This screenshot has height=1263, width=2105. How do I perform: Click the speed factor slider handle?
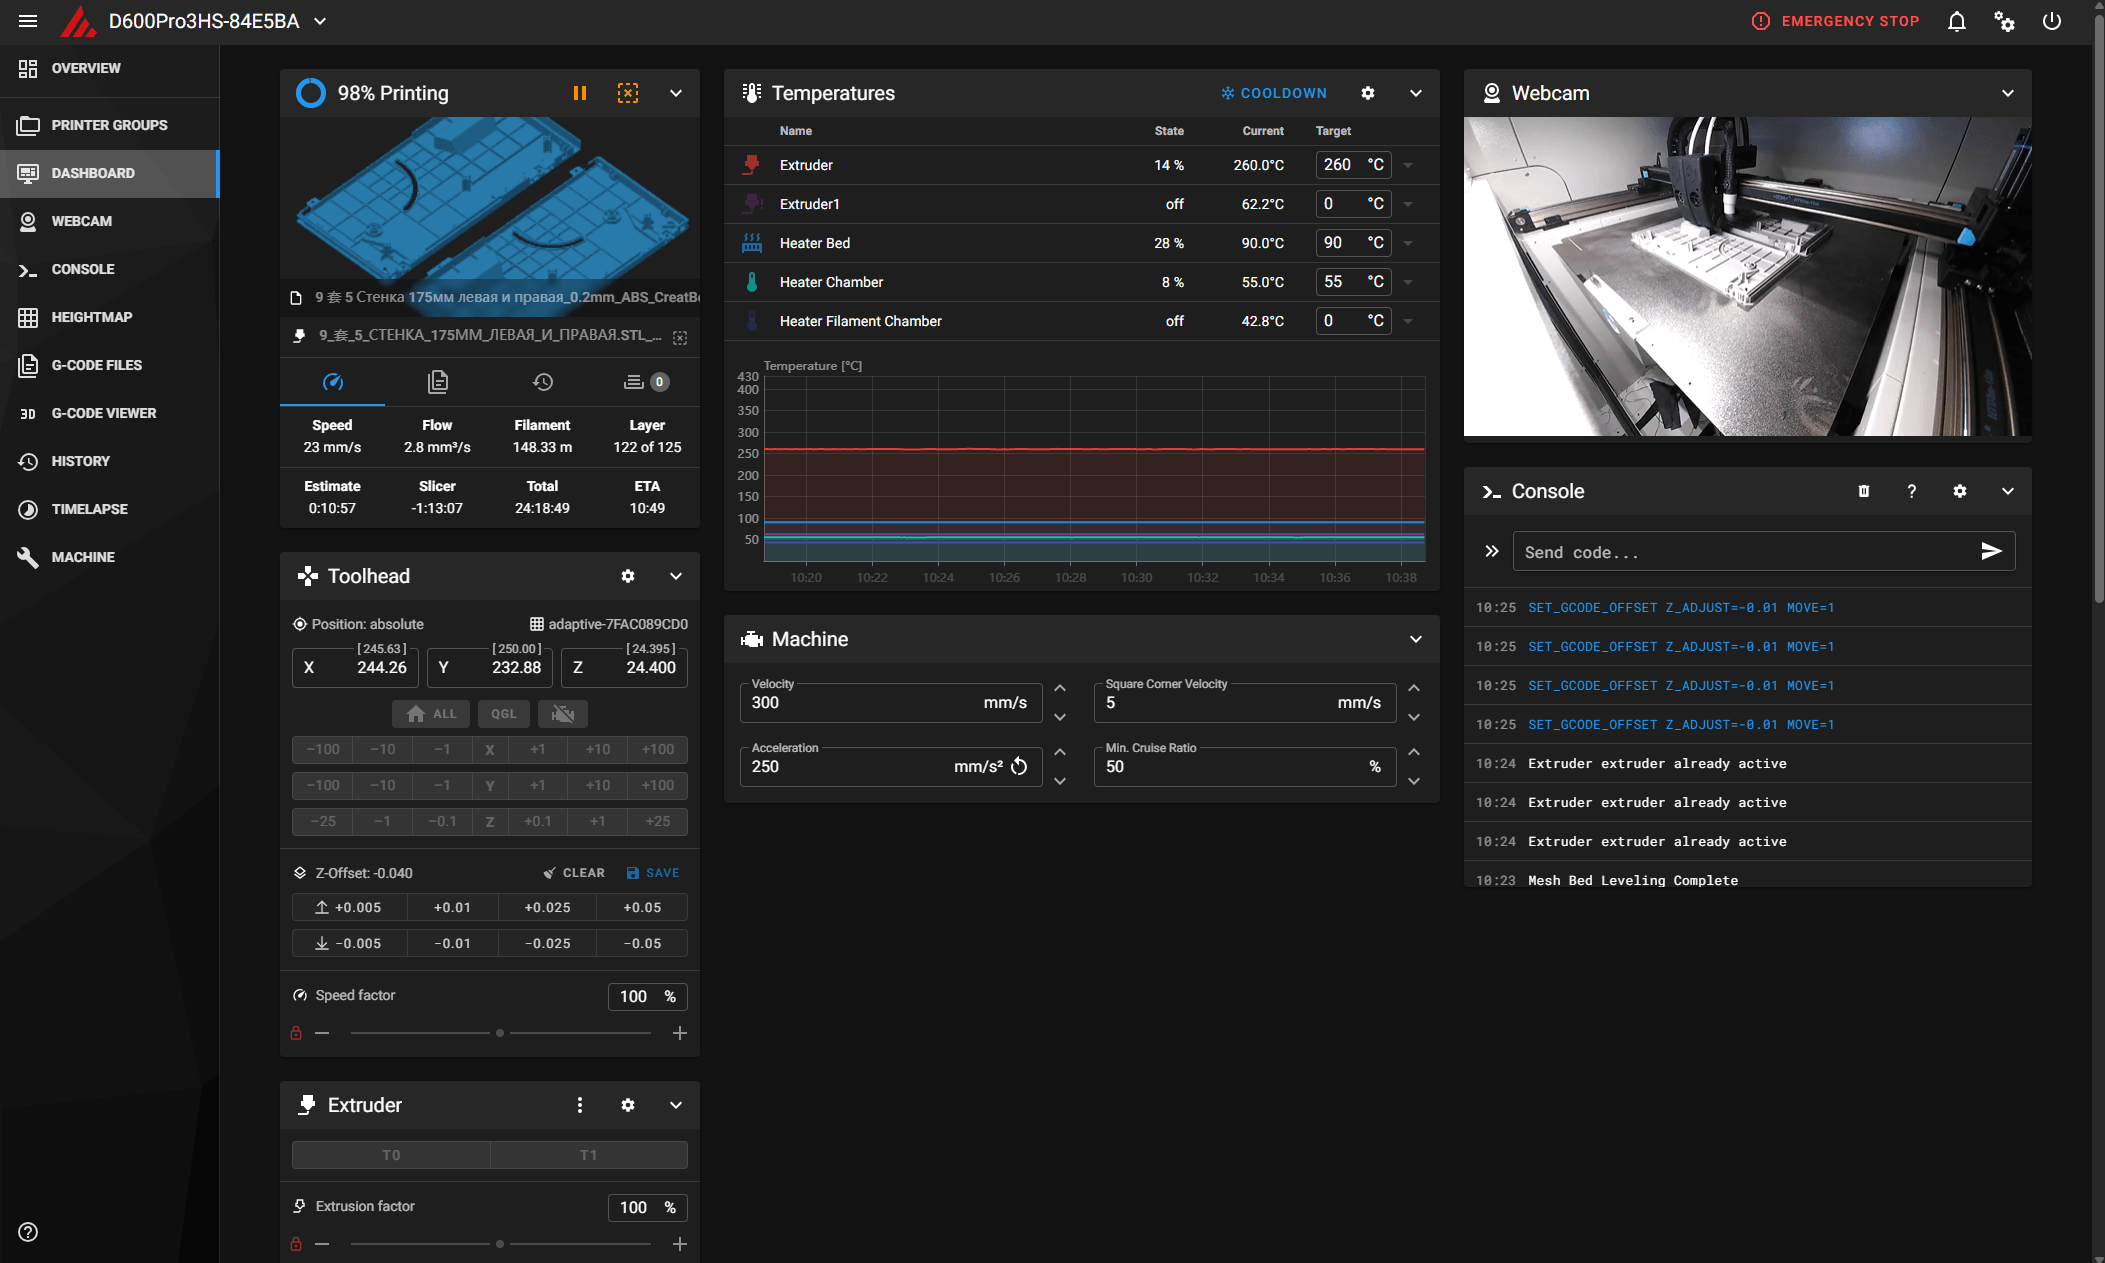(500, 1033)
